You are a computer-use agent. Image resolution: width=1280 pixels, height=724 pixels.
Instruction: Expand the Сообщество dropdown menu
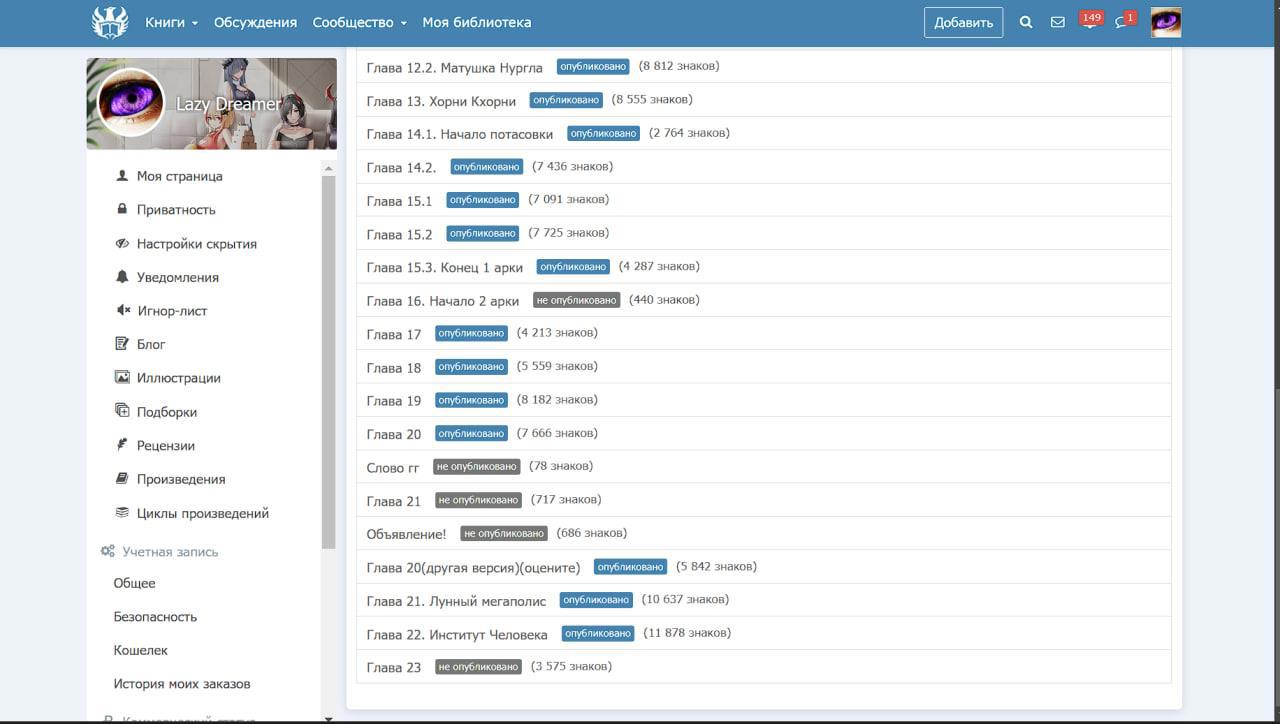[x=359, y=22]
